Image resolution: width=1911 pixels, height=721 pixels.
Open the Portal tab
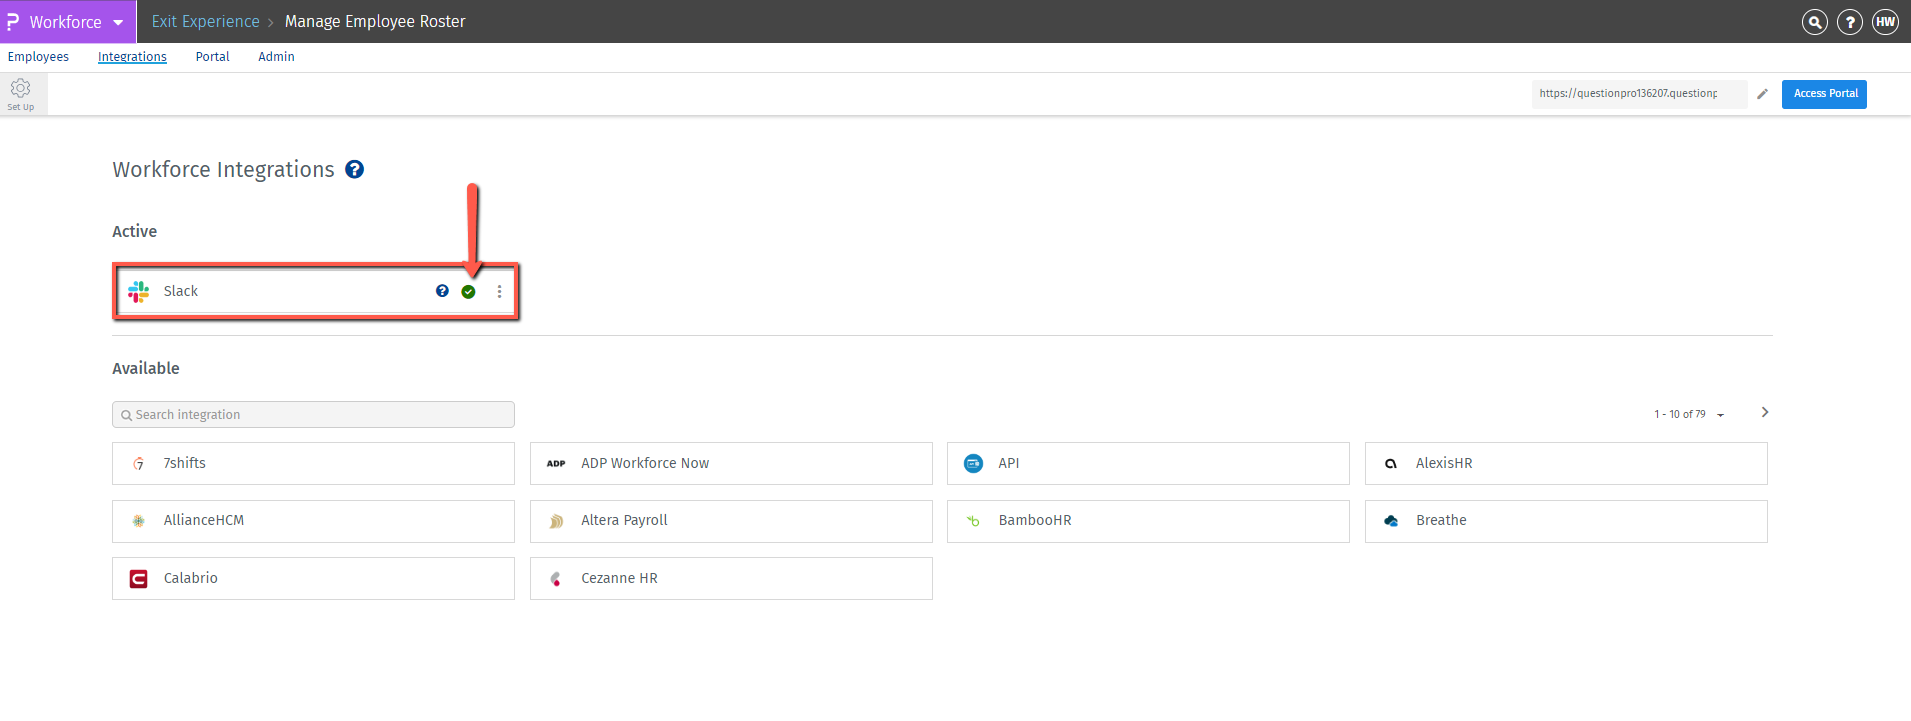click(212, 57)
